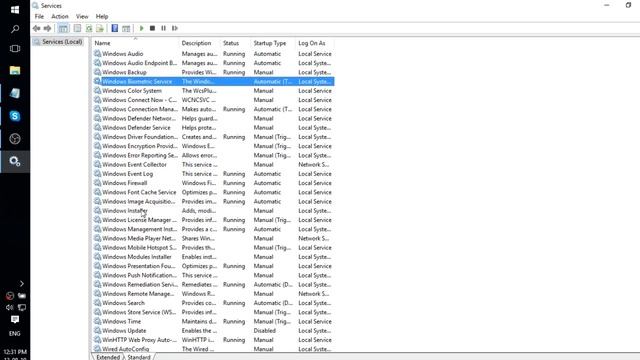Click the Export List toolbar icon
The width and height of the screenshot is (640, 360).
(x=100, y=28)
